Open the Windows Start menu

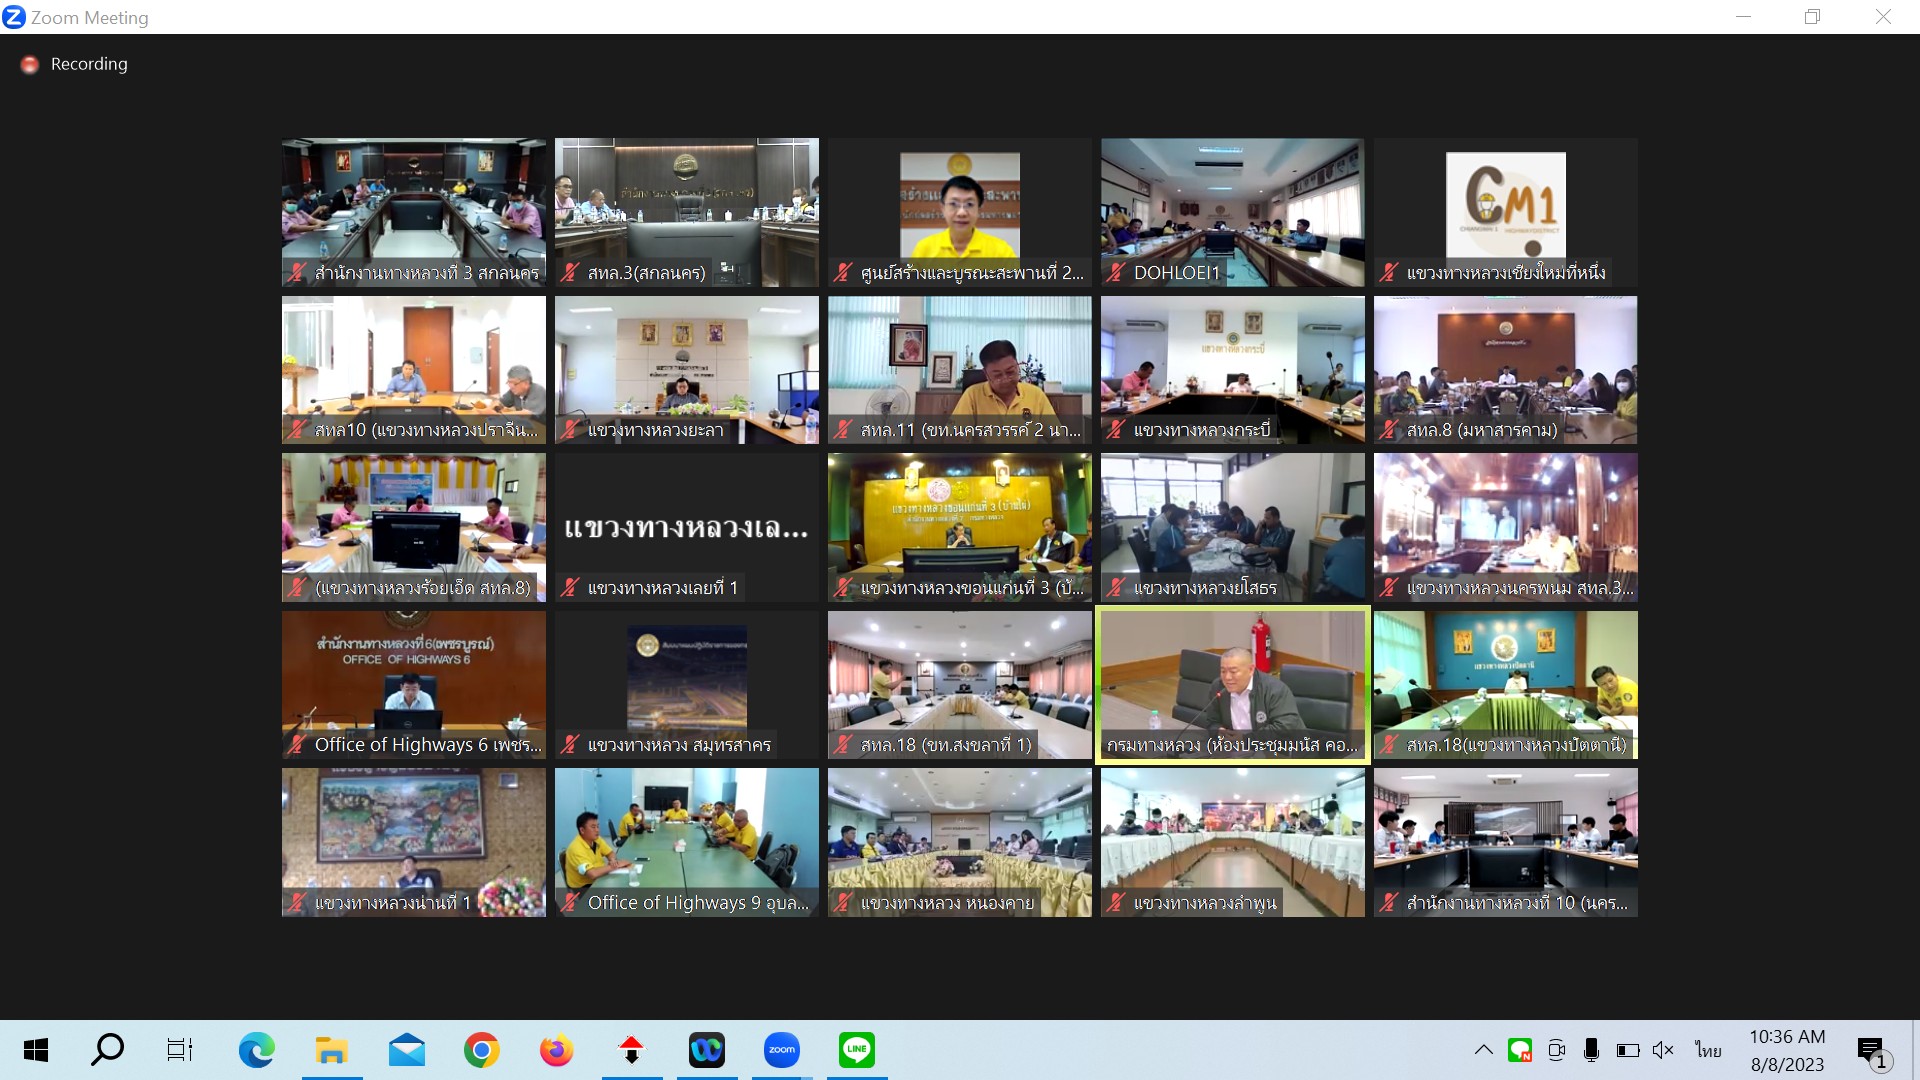click(x=36, y=1050)
